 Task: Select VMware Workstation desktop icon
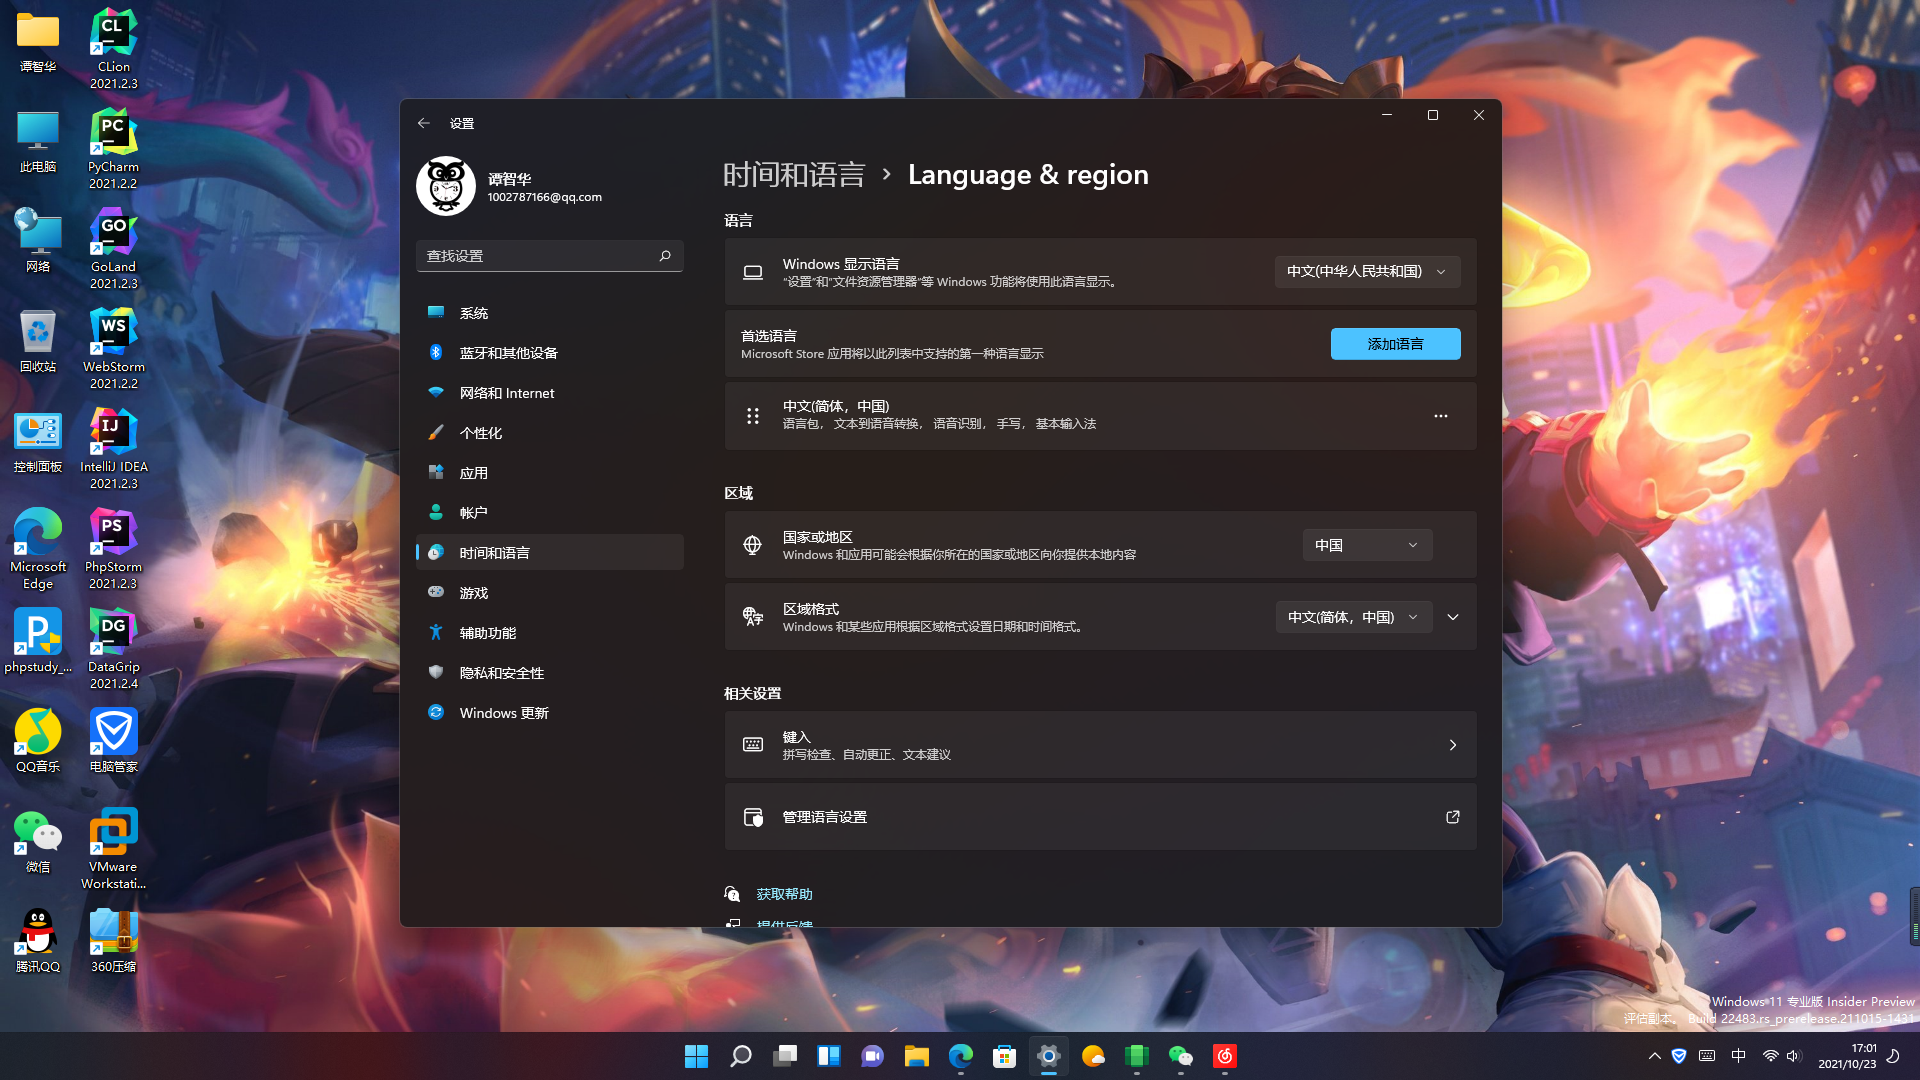(x=113, y=849)
